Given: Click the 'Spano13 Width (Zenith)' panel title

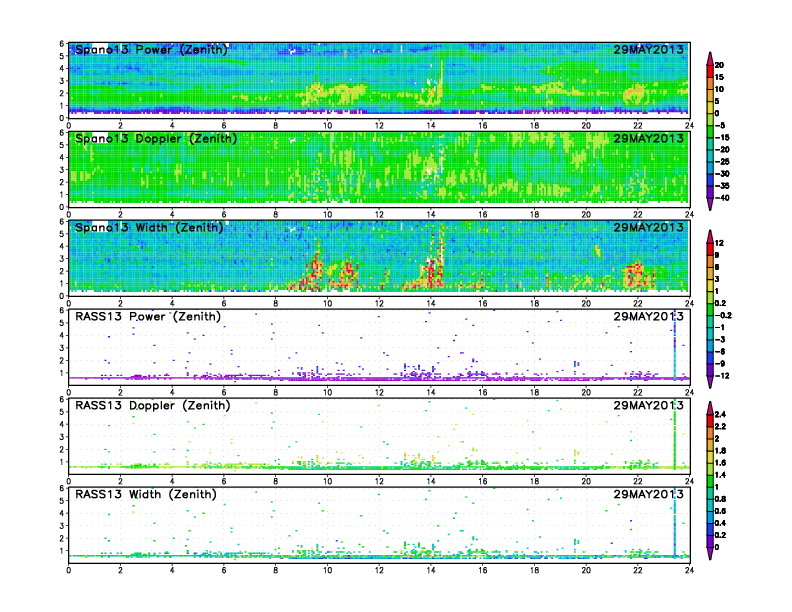Looking at the screenshot, I should (149, 228).
